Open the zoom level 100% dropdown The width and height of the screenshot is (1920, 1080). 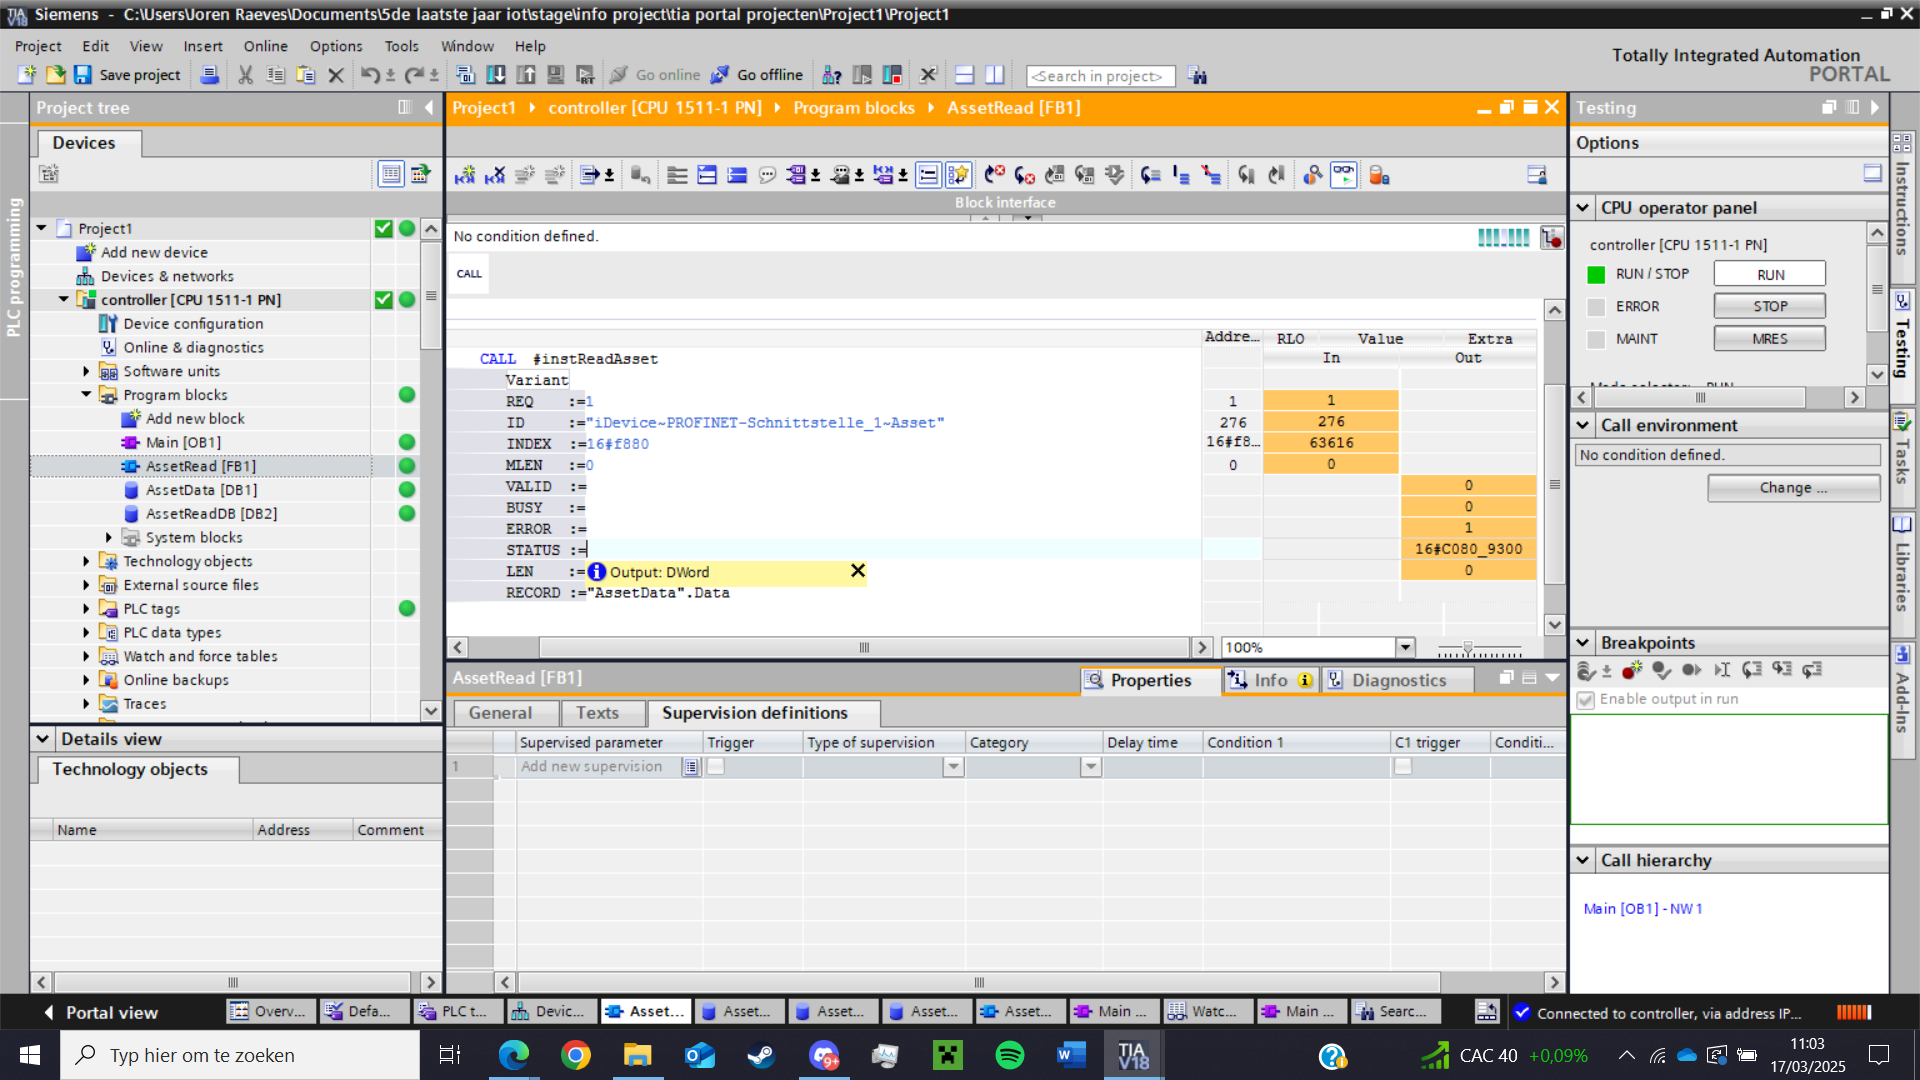pos(1405,647)
